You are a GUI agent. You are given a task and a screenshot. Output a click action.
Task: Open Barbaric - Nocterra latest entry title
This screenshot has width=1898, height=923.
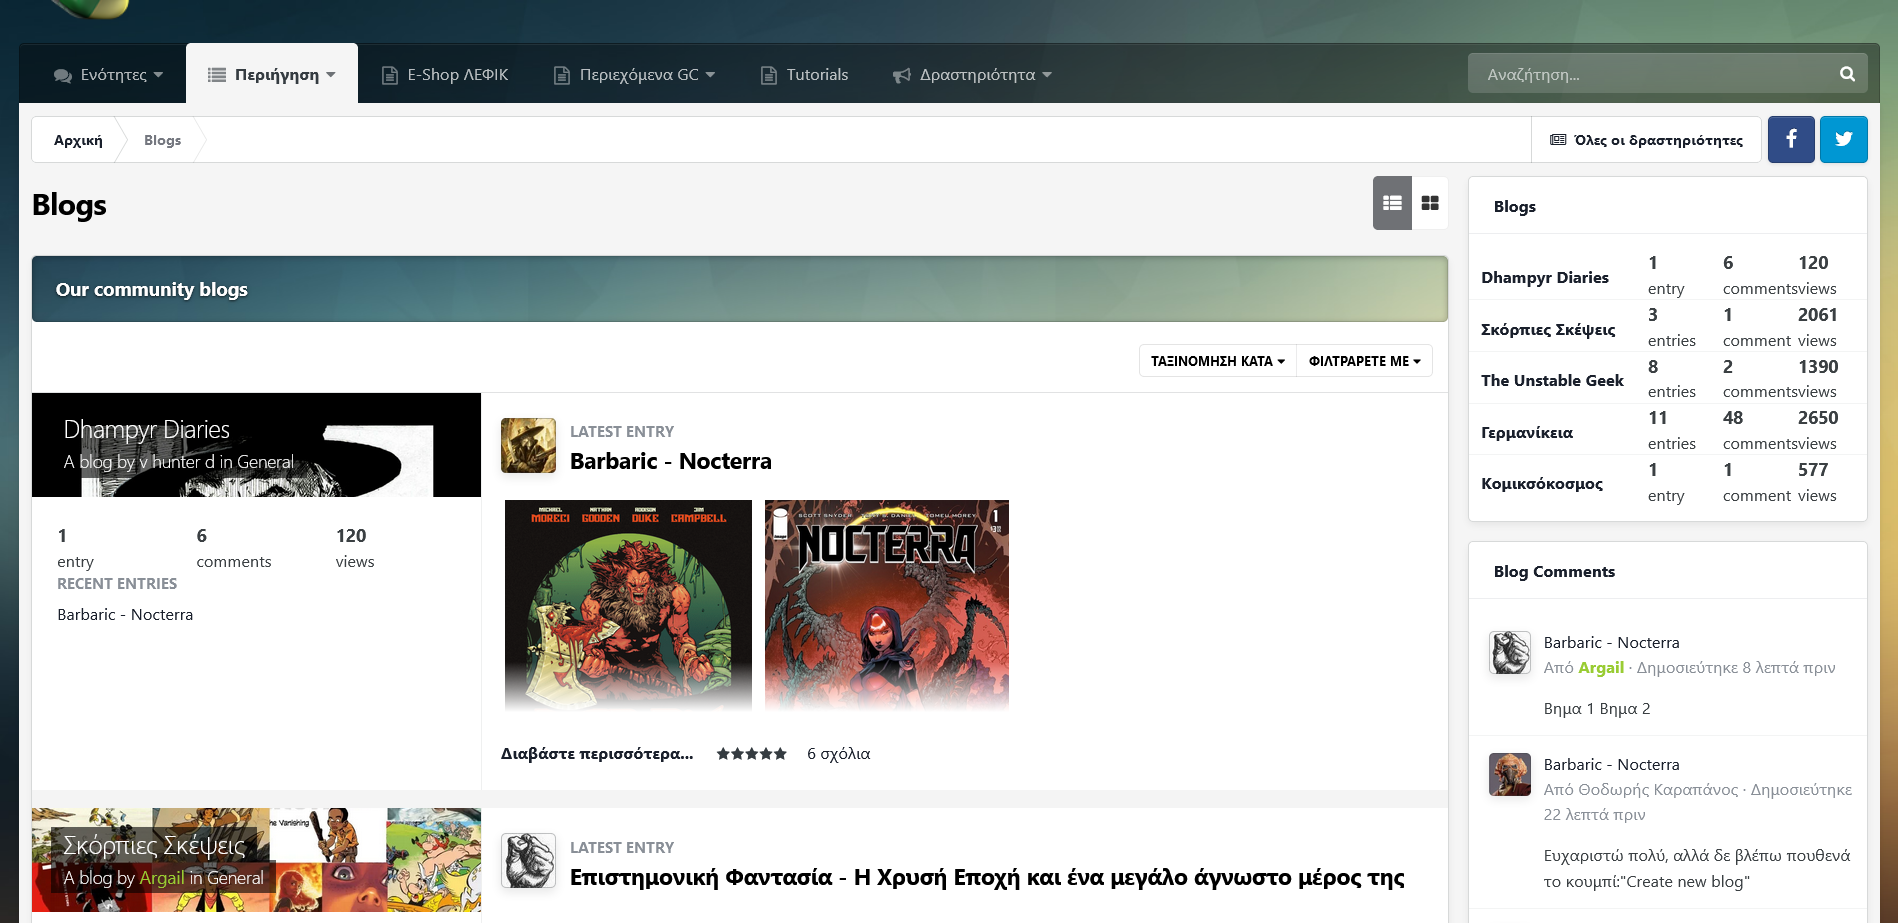click(671, 461)
